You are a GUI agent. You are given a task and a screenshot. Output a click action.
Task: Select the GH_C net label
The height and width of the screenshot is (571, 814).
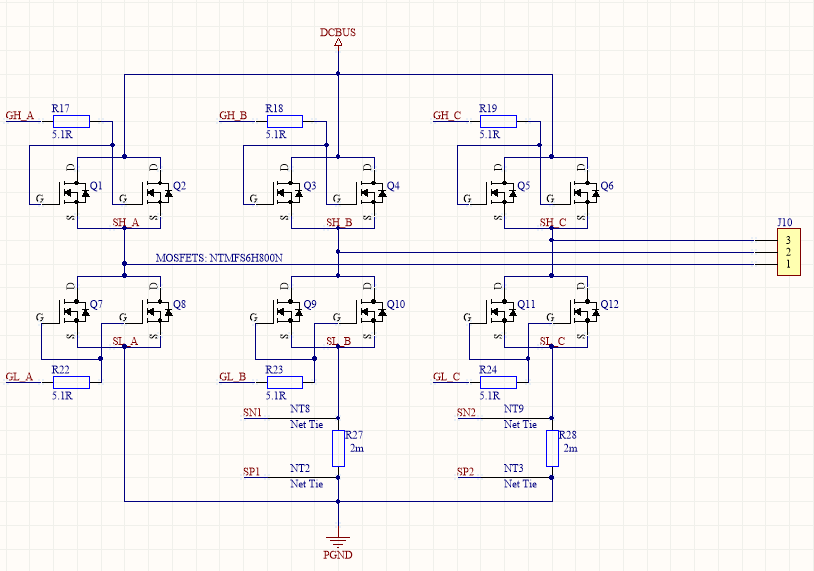pyautogui.click(x=447, y=115)
